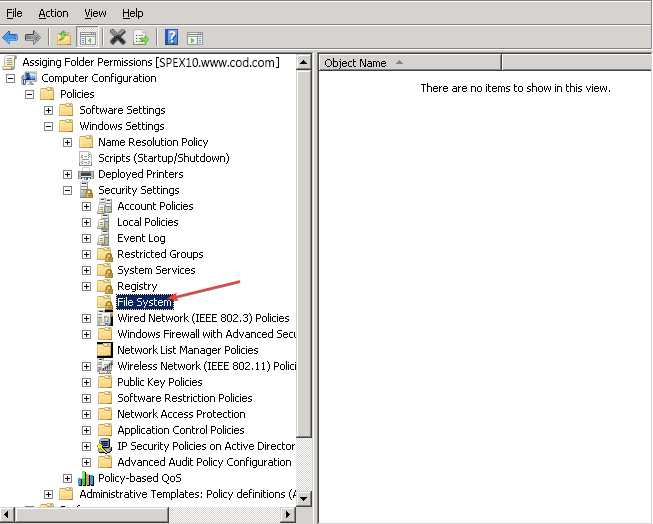Select Event Log tree item
Viewport: 653px width, 524px height.
tap(141, 238)
